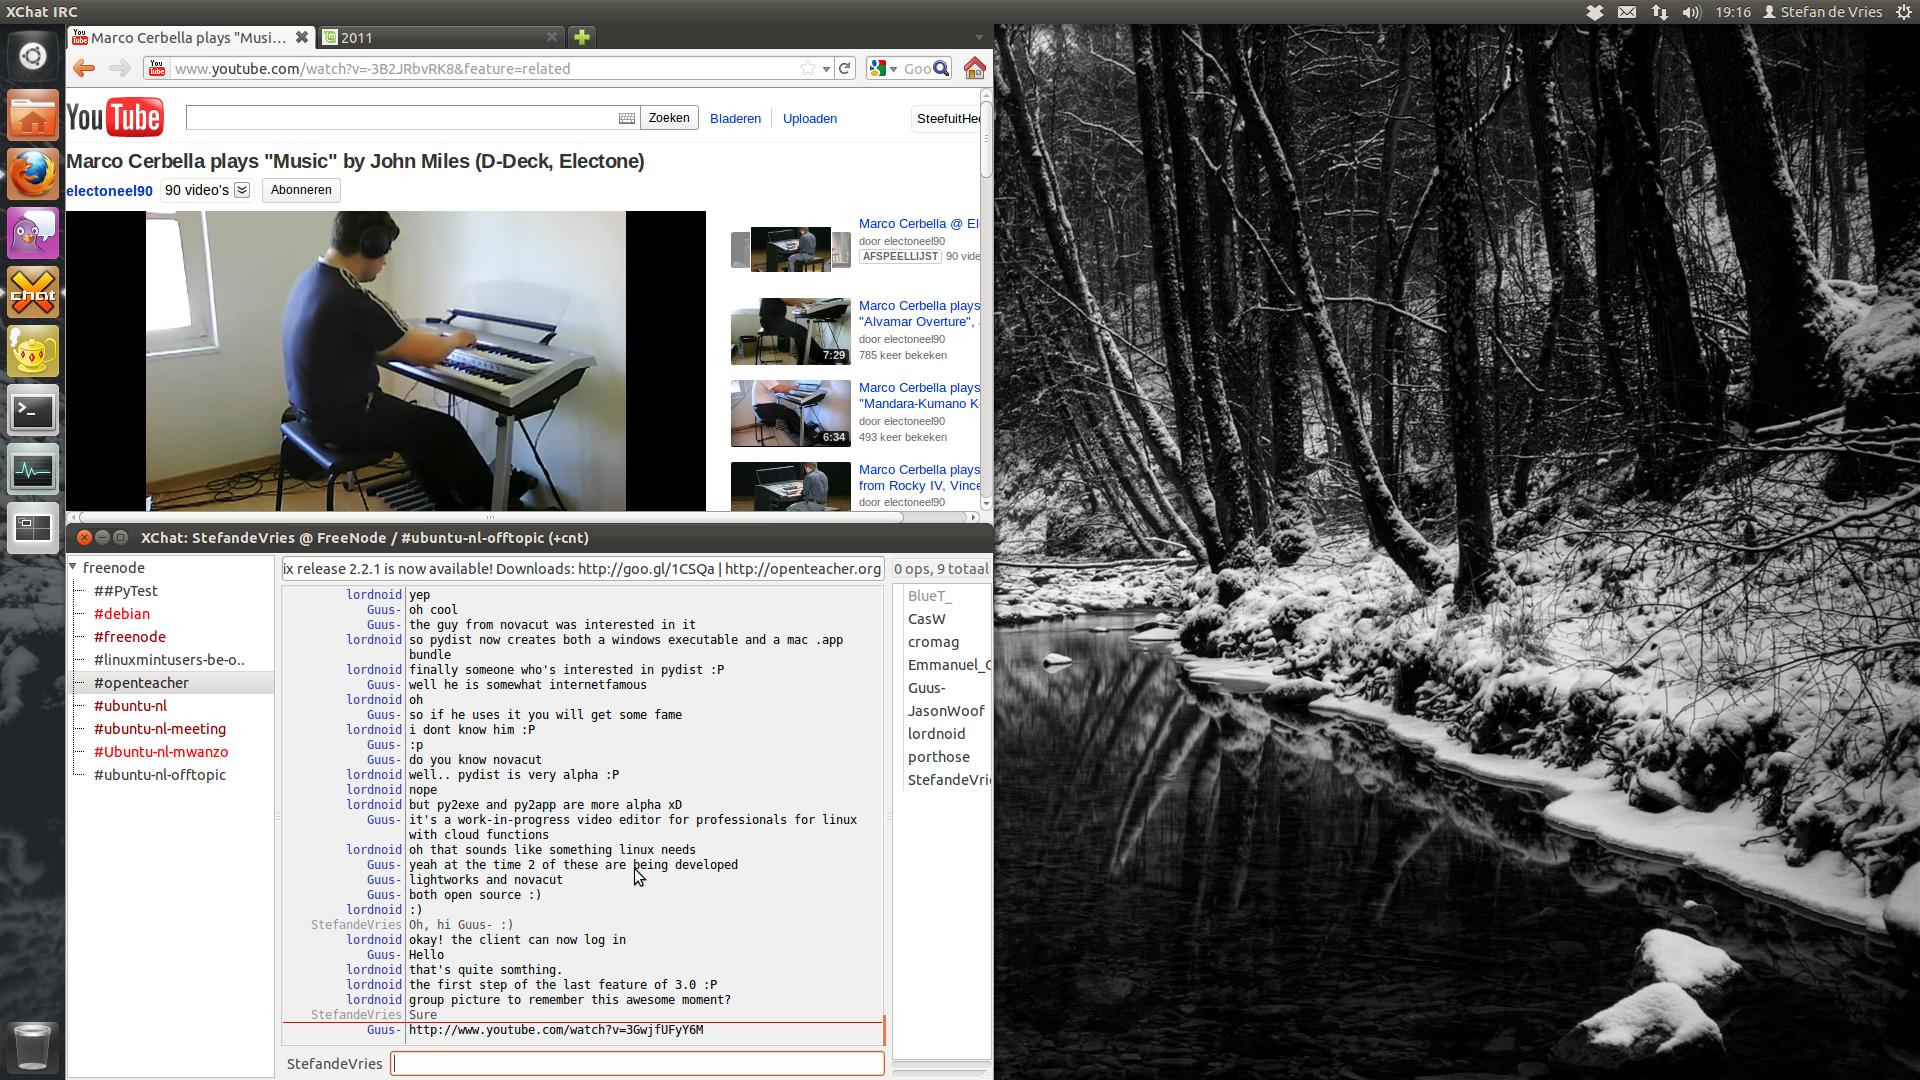This screenshot has width=1920, height=1080.
Task: Open the Ubuntu Dash home launcher icon
Action: tap(32, 56)
